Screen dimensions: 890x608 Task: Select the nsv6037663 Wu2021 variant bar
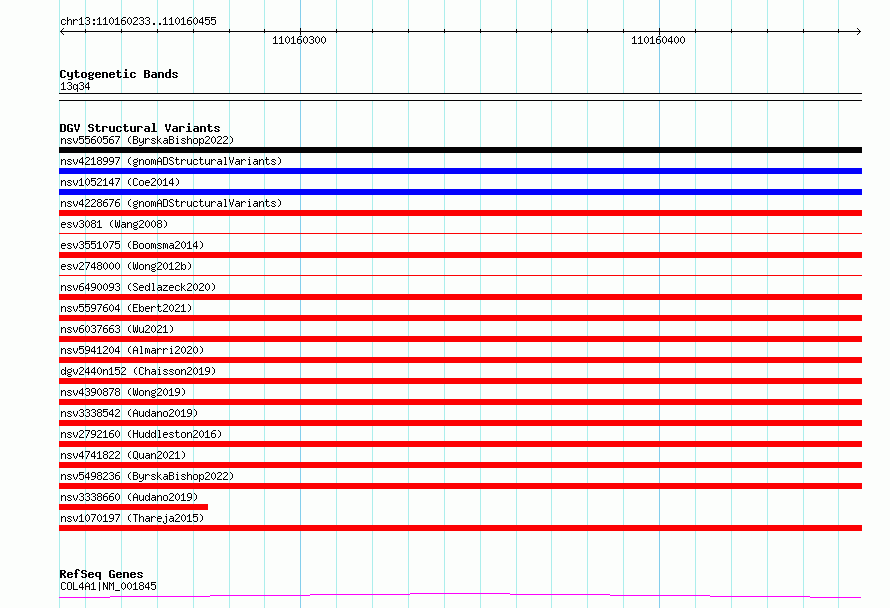(460, 339)
